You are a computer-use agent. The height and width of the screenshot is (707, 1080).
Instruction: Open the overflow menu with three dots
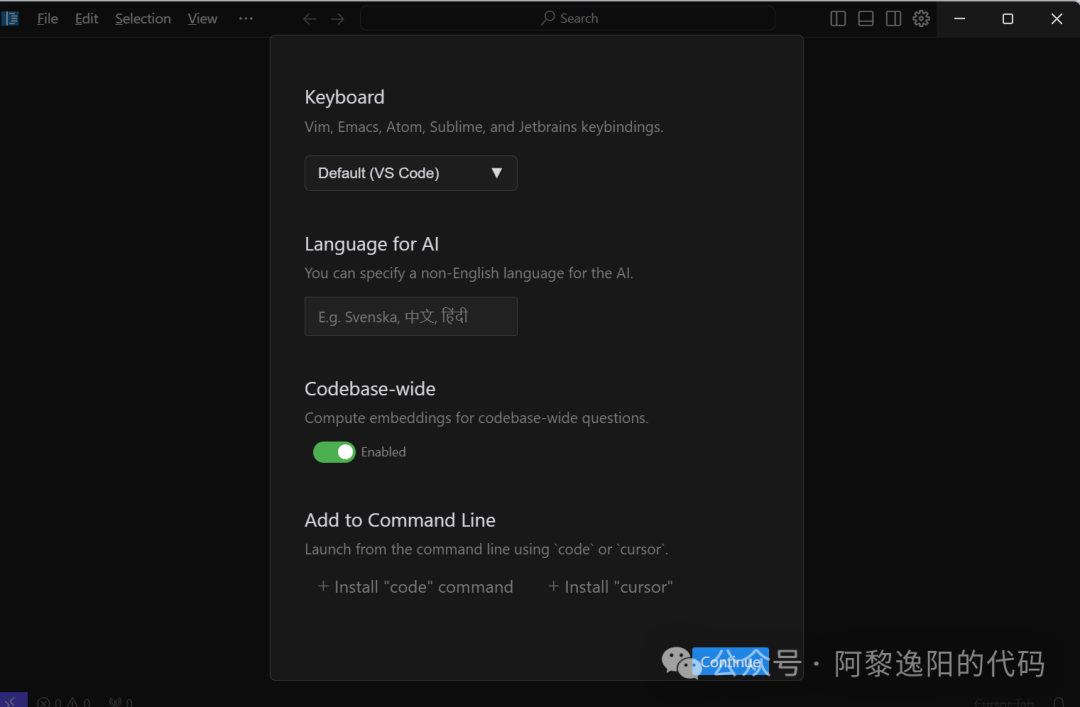[245, 19]
